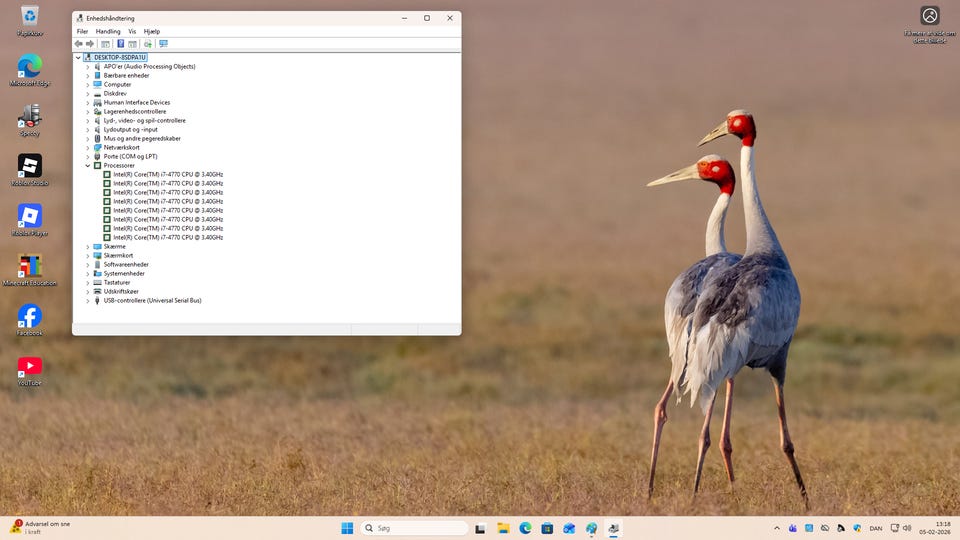Click the taskbar Søg search box
This screenshot has width=960, height=540.
pos(414,528)
